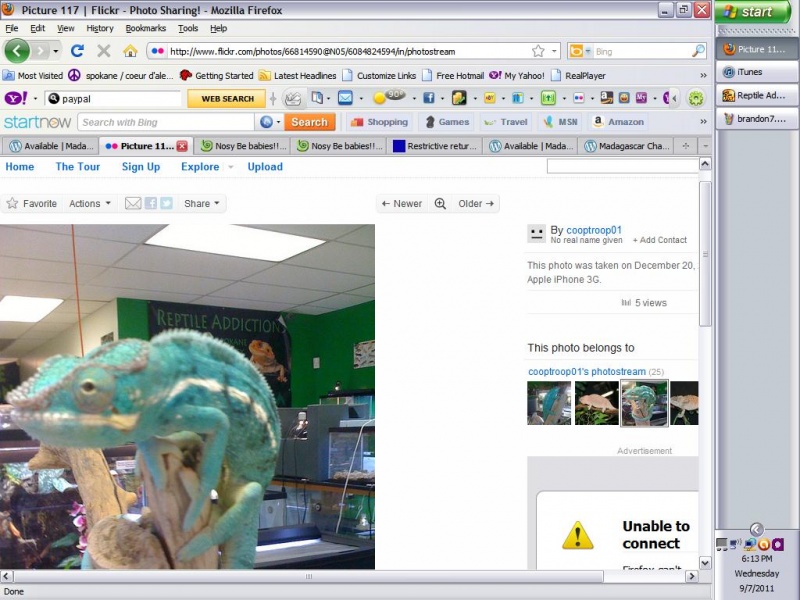Open Games in the StartNow toolbar
The image size is (800, 600).
[447, 122]
